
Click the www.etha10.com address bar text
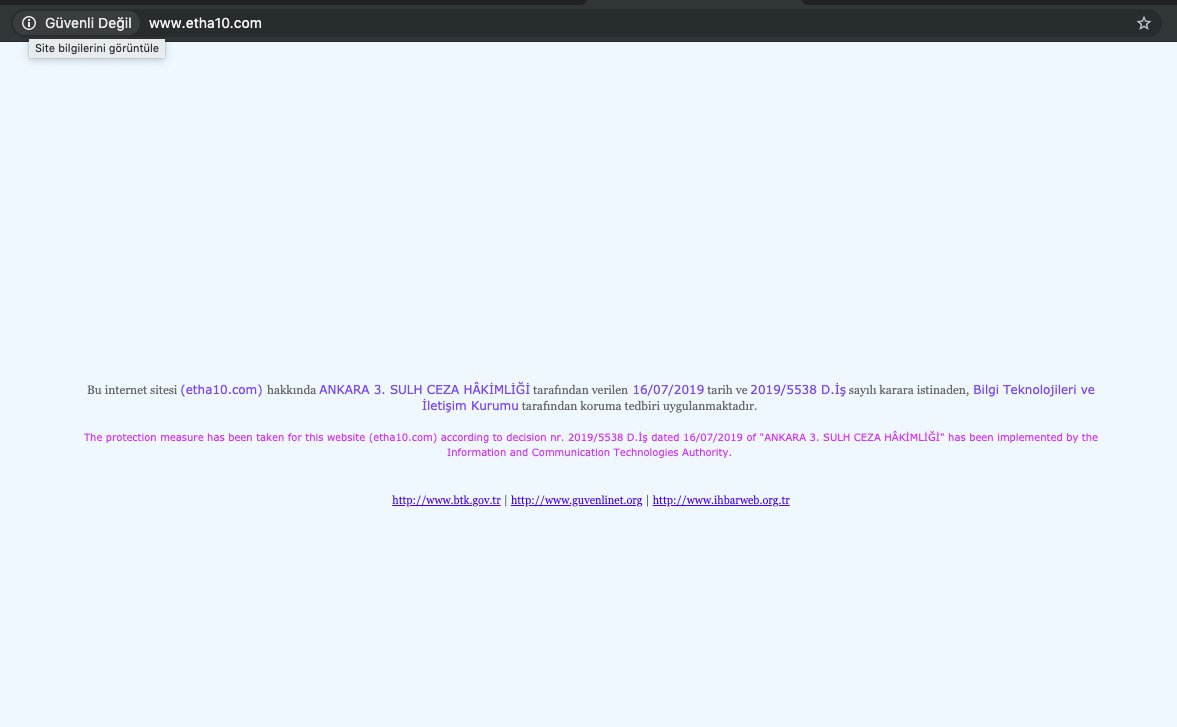[205, 23]
